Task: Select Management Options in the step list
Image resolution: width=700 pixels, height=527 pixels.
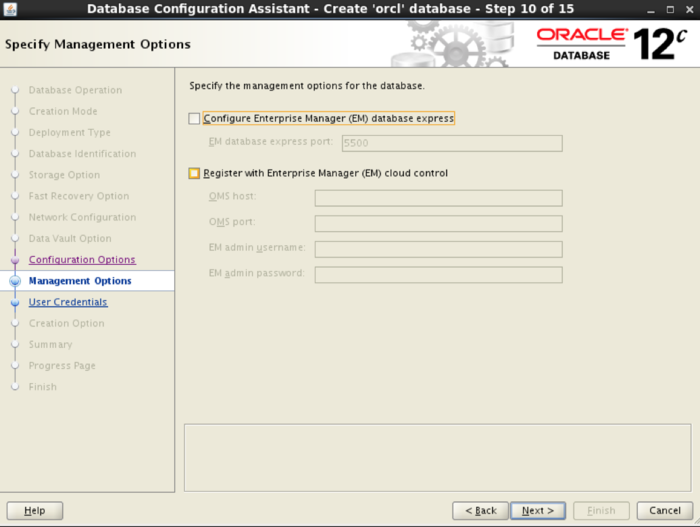Action: click(x=80, y=281)
